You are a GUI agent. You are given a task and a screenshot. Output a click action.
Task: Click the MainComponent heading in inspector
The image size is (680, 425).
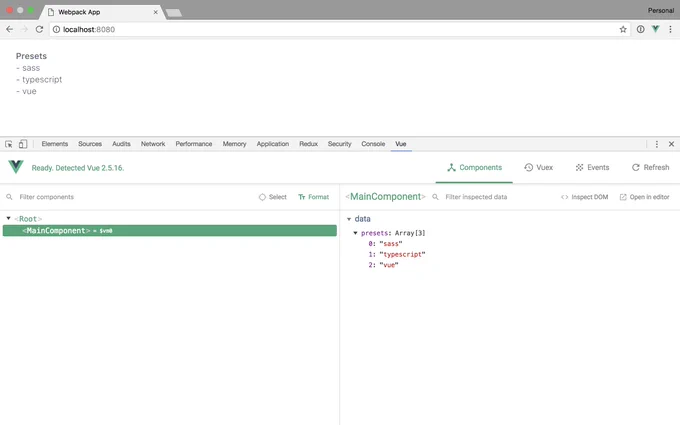click(386, 197)
